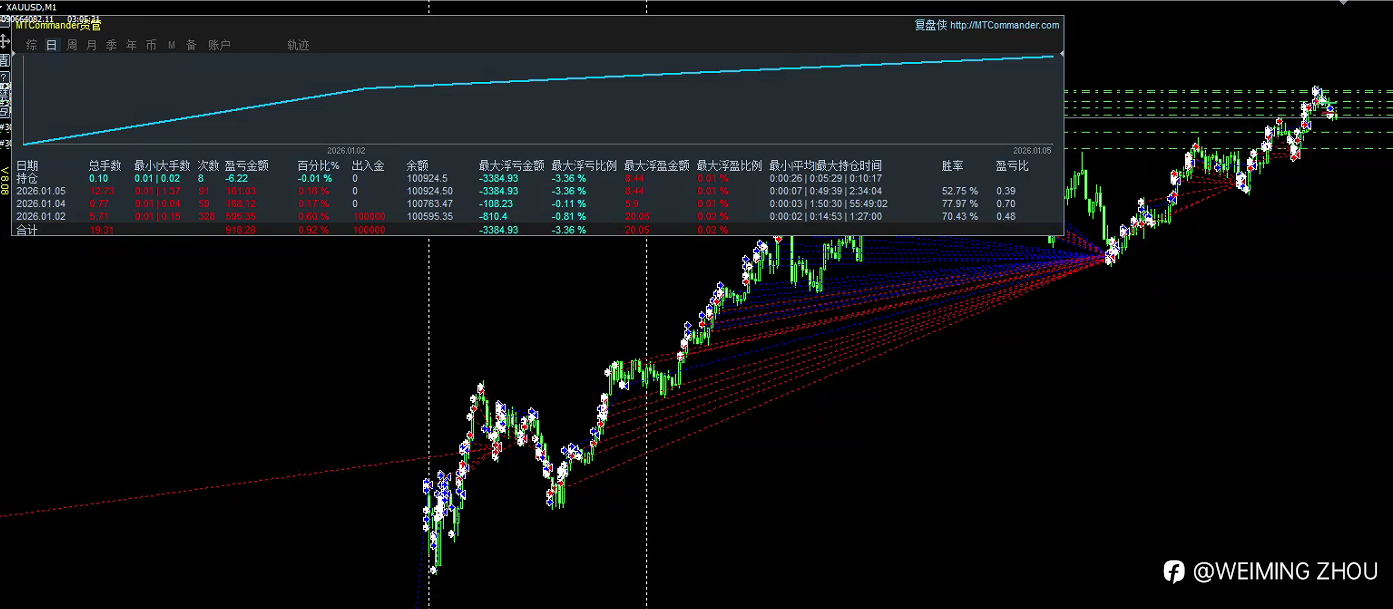1393x609 pixels.
Task: Select the 季 quarterly tab
Action: [x=112, y=45]
